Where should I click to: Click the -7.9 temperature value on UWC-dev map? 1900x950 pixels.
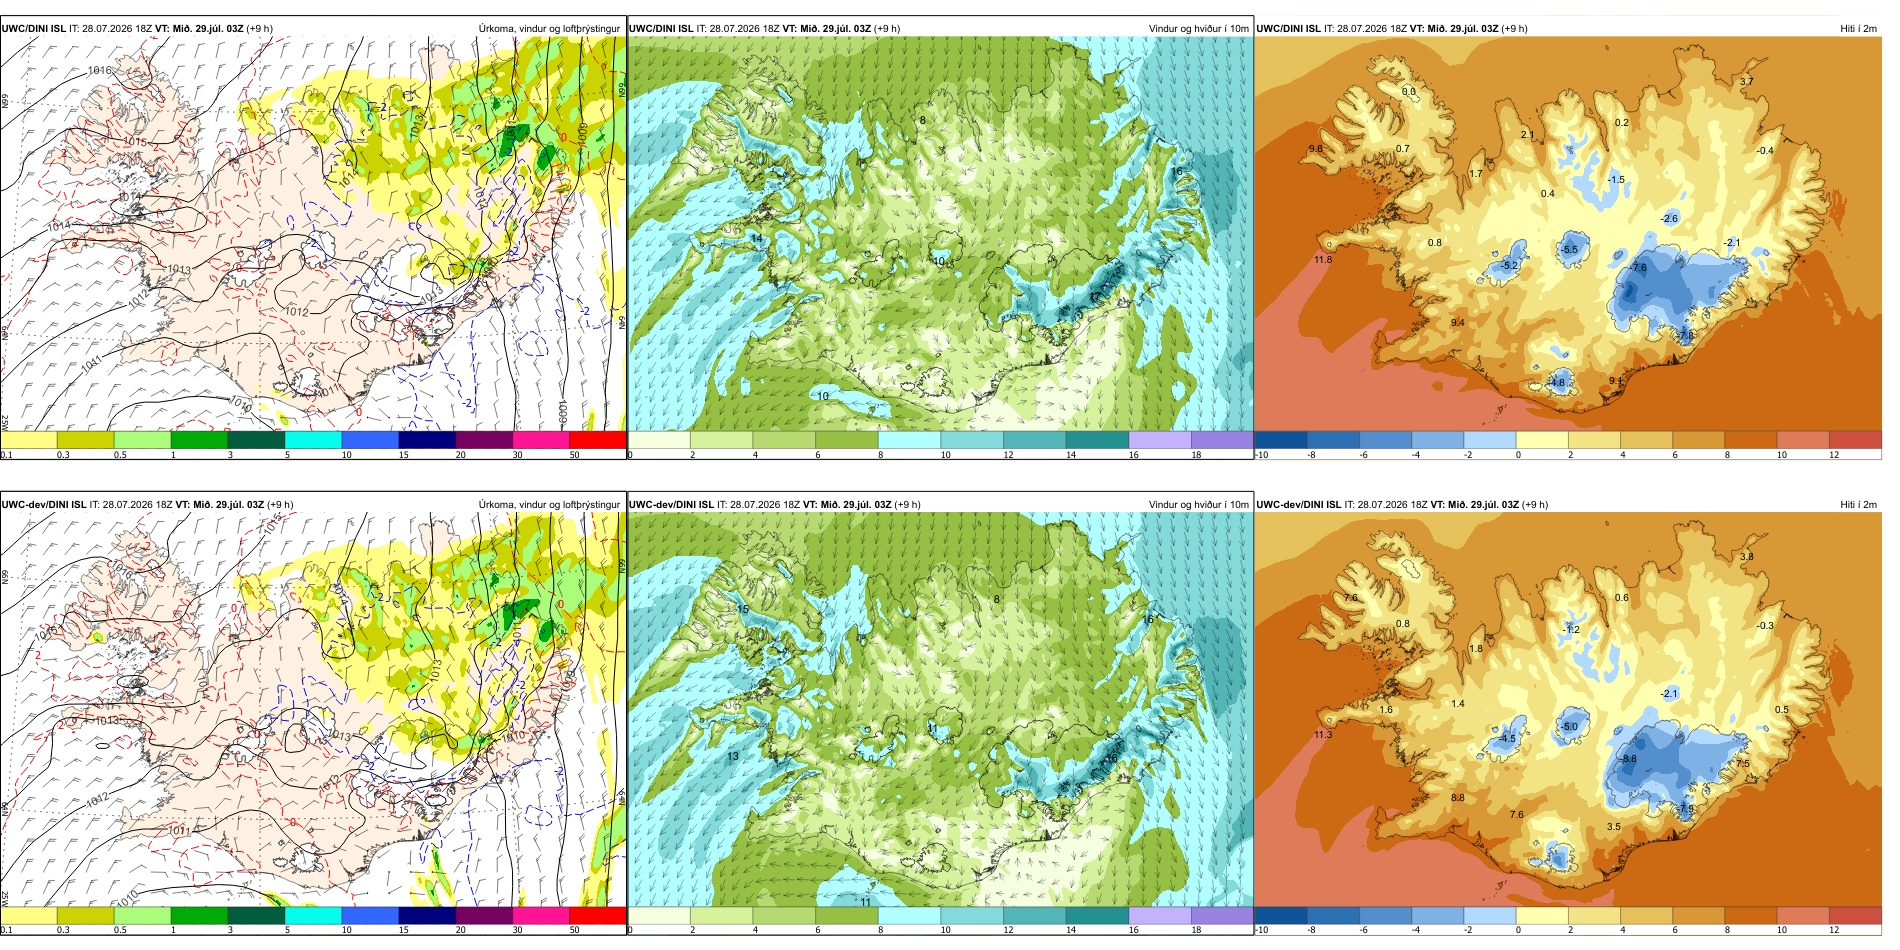(x=1686, y=809)
